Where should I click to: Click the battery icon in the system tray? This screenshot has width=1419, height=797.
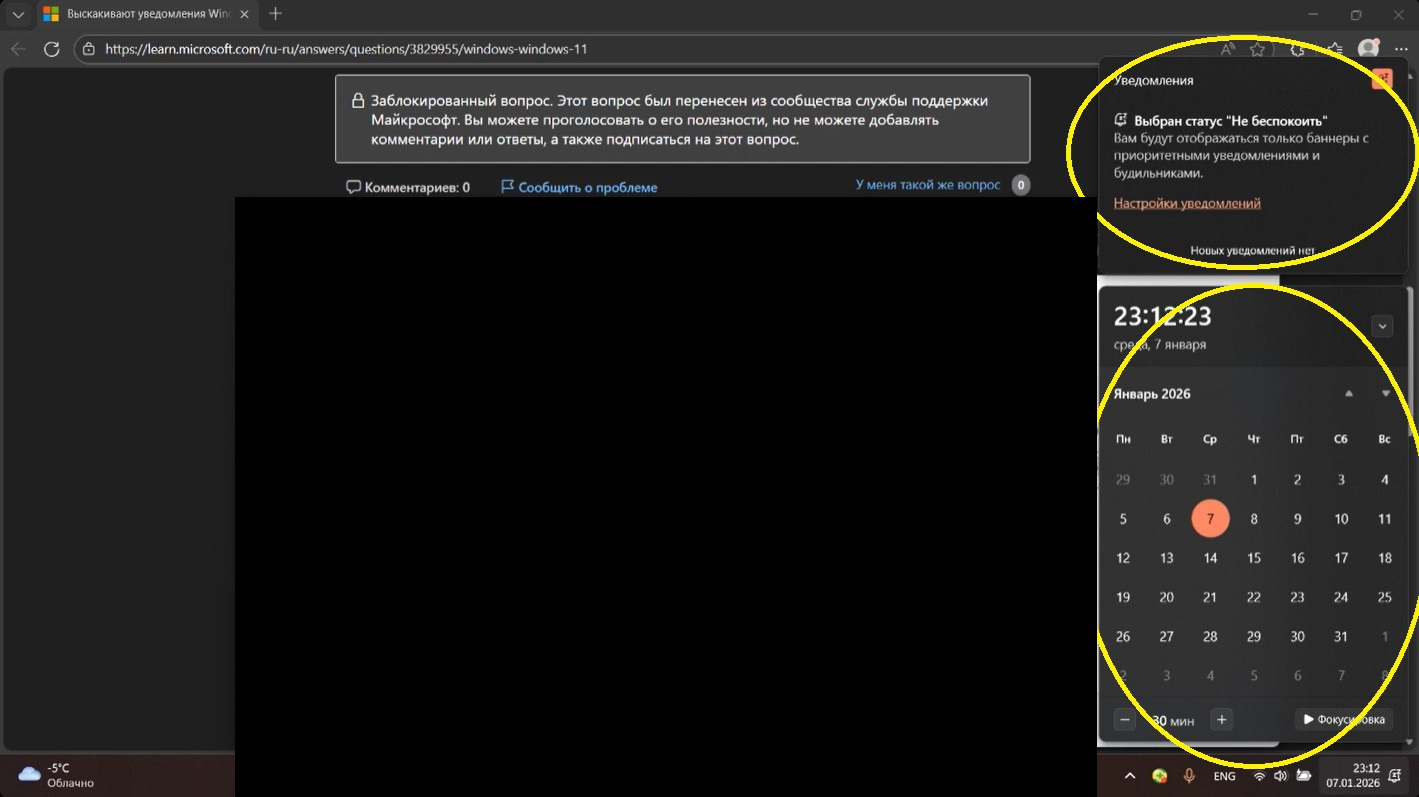[1303, 776]
